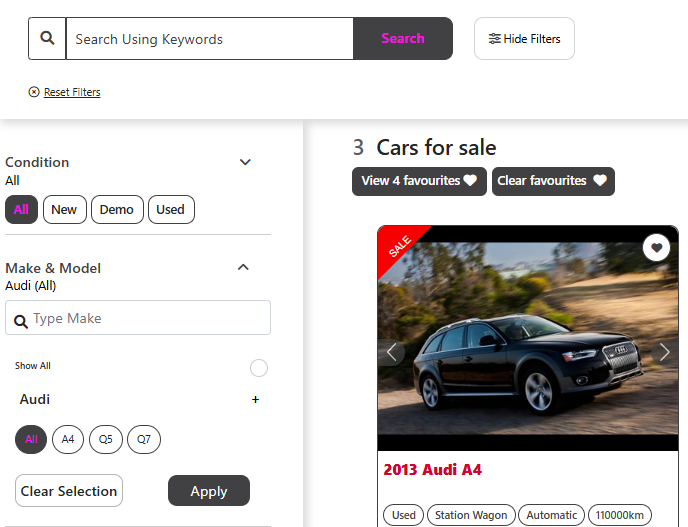Click the Hide Filters button
This screenshot has height=527, width=688.
(524, 39)
